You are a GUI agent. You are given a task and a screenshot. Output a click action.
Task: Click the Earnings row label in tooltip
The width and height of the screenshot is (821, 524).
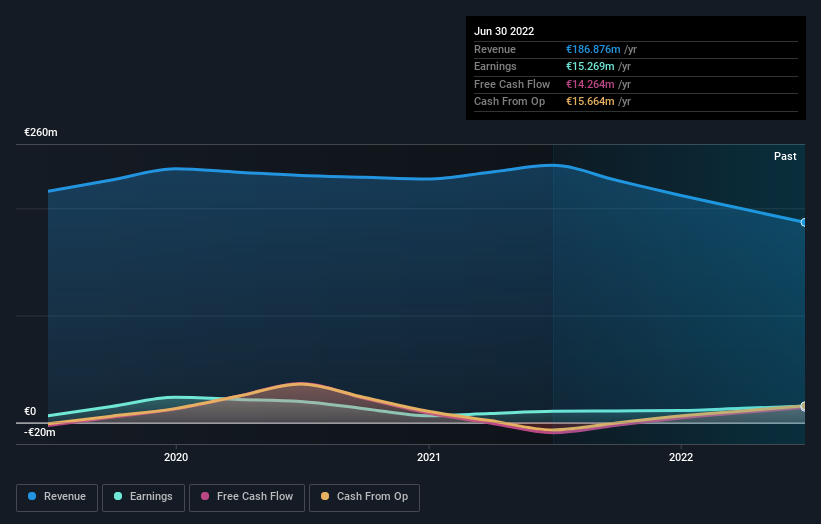pyautogui.click(x=495, y=66)
